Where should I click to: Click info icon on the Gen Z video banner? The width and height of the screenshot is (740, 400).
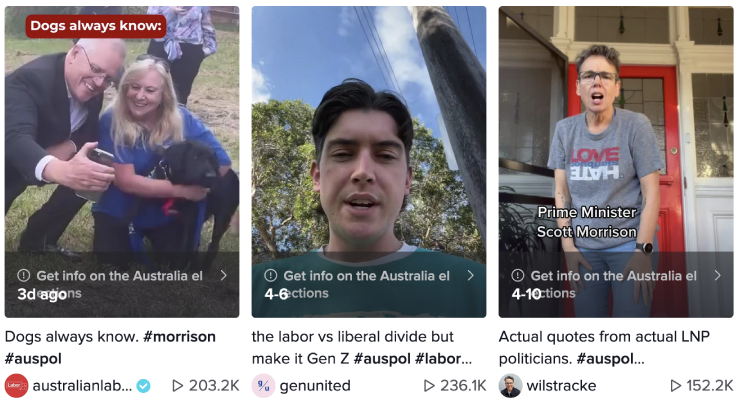click(271, 275)
